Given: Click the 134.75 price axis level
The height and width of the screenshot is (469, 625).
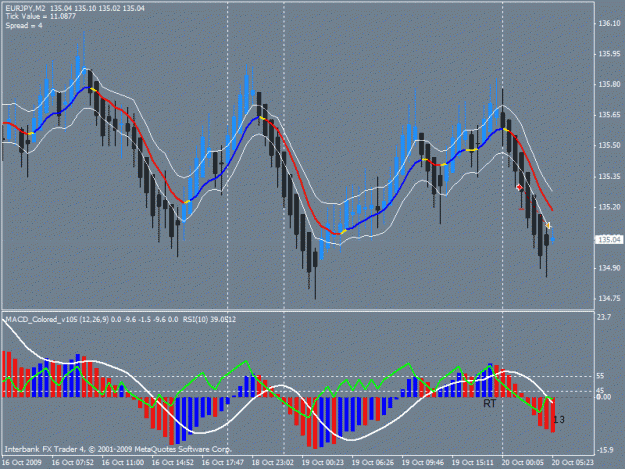Looking at the screenshot, I should 609,298.
